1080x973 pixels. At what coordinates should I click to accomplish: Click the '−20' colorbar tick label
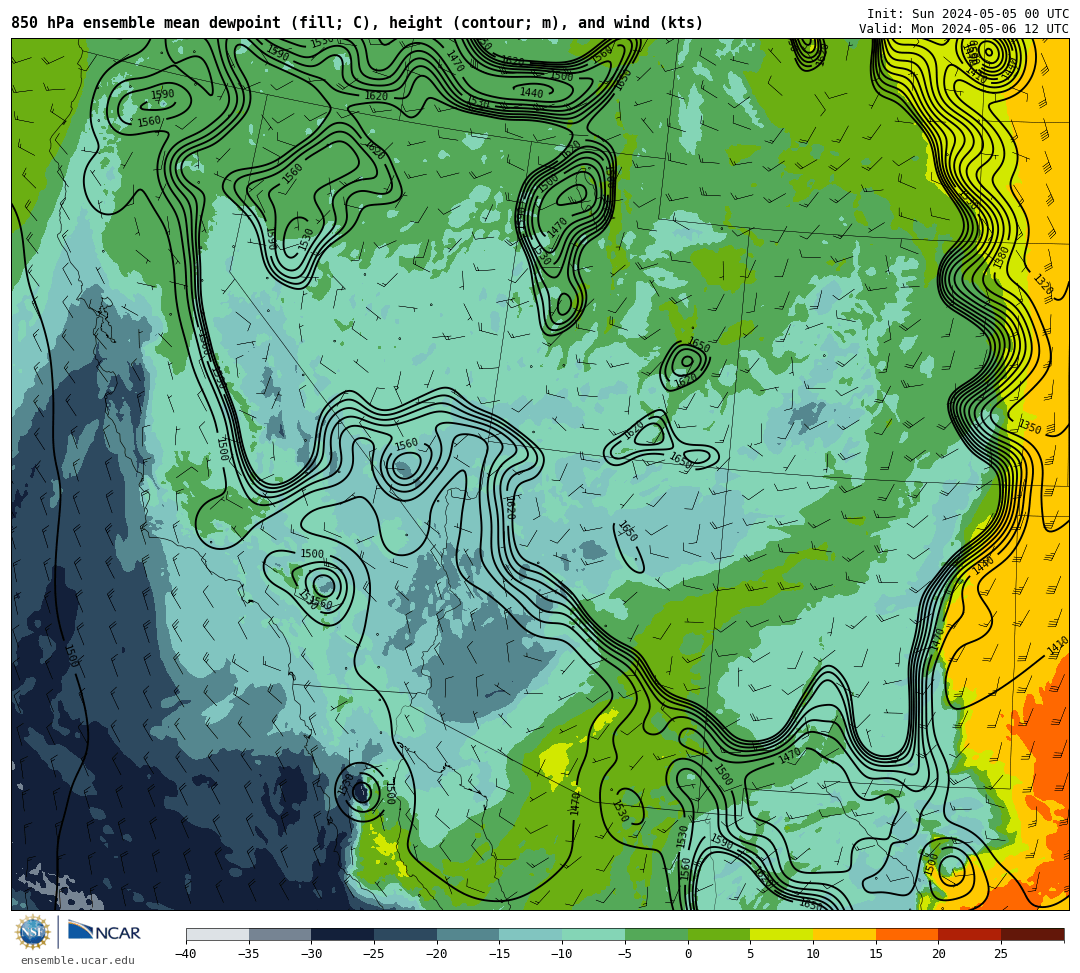tap(436, 954)
